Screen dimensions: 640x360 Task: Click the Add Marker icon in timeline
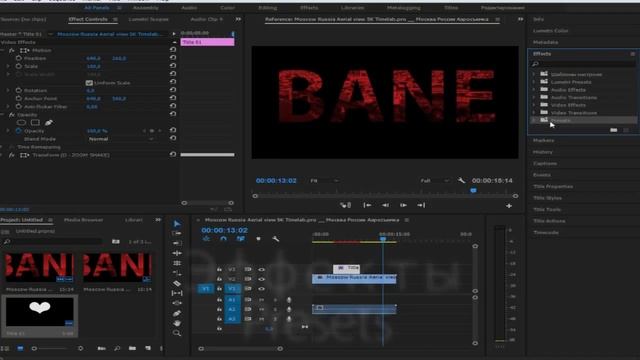point(258,239)
